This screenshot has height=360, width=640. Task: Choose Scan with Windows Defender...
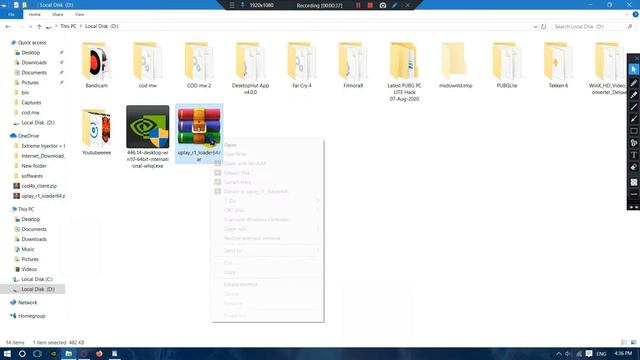click(x=268, y=220)
